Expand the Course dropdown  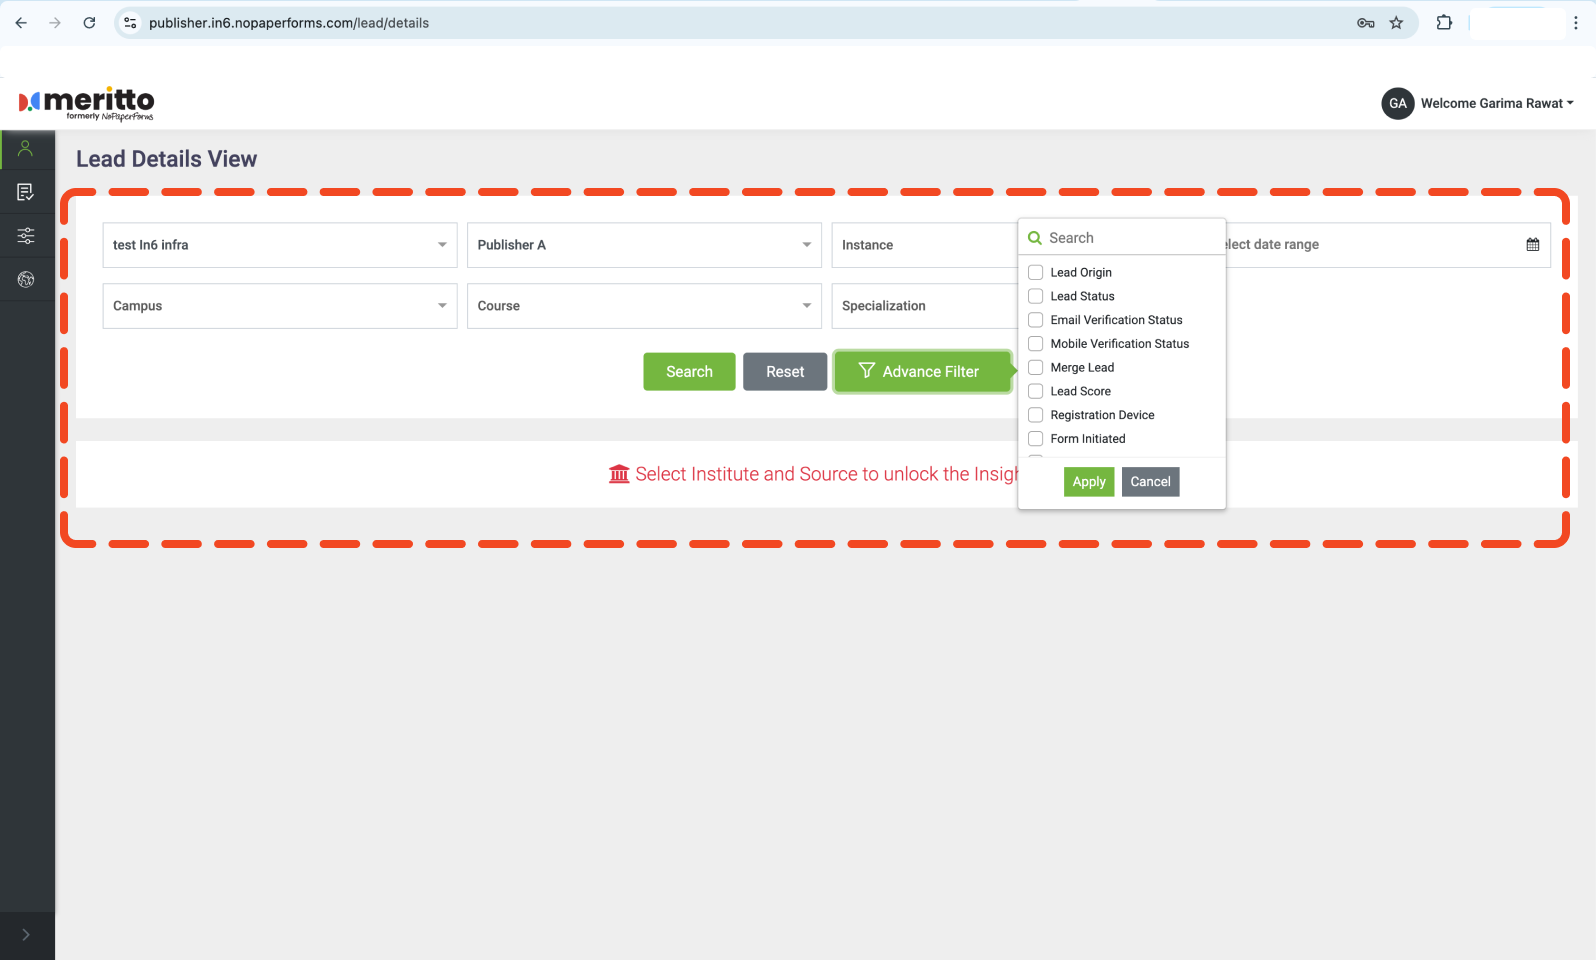(643, 306)
